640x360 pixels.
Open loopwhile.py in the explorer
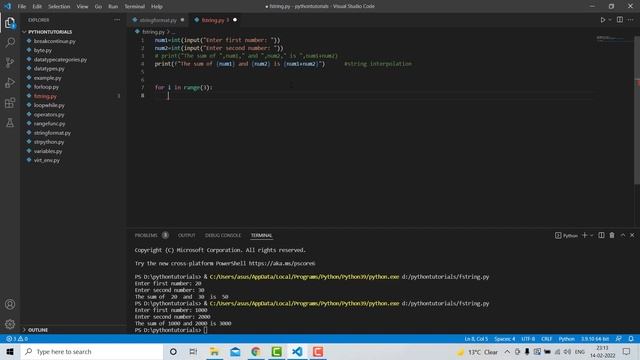point(49,105)
